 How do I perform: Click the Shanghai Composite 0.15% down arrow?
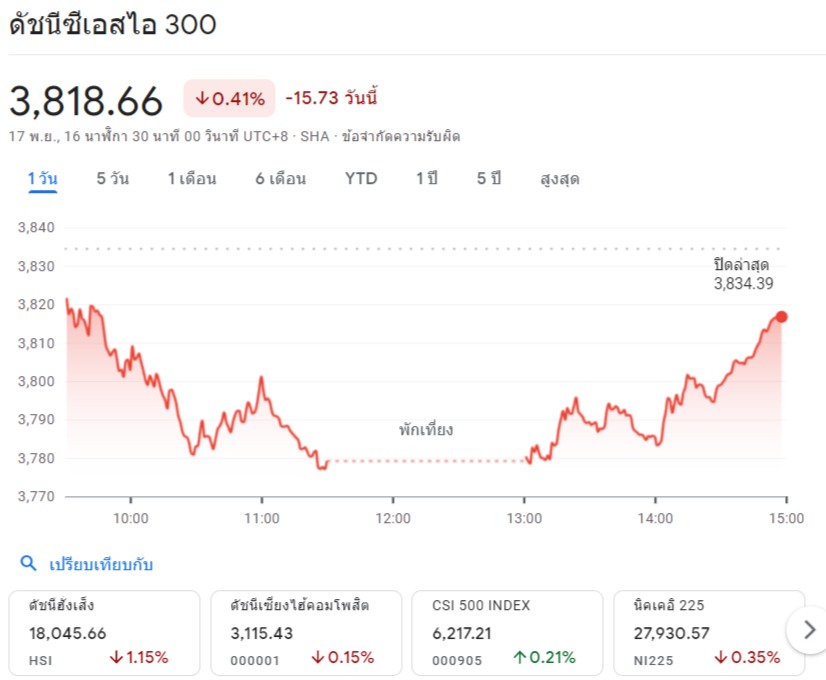coord(342,657)
